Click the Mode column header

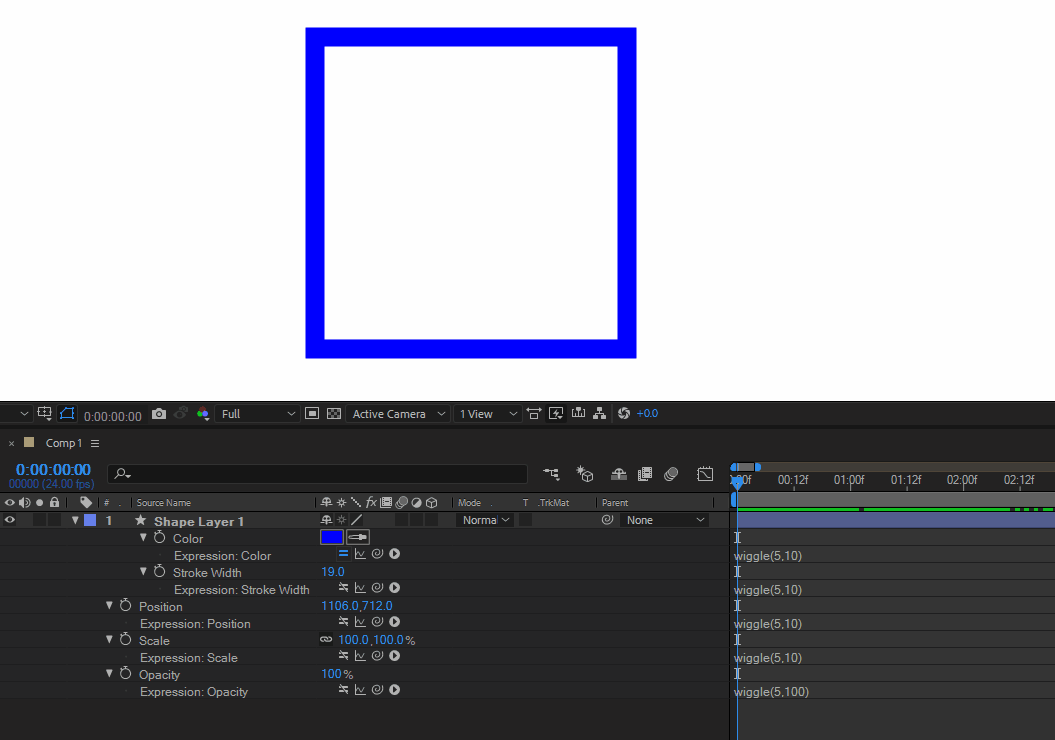470,503
